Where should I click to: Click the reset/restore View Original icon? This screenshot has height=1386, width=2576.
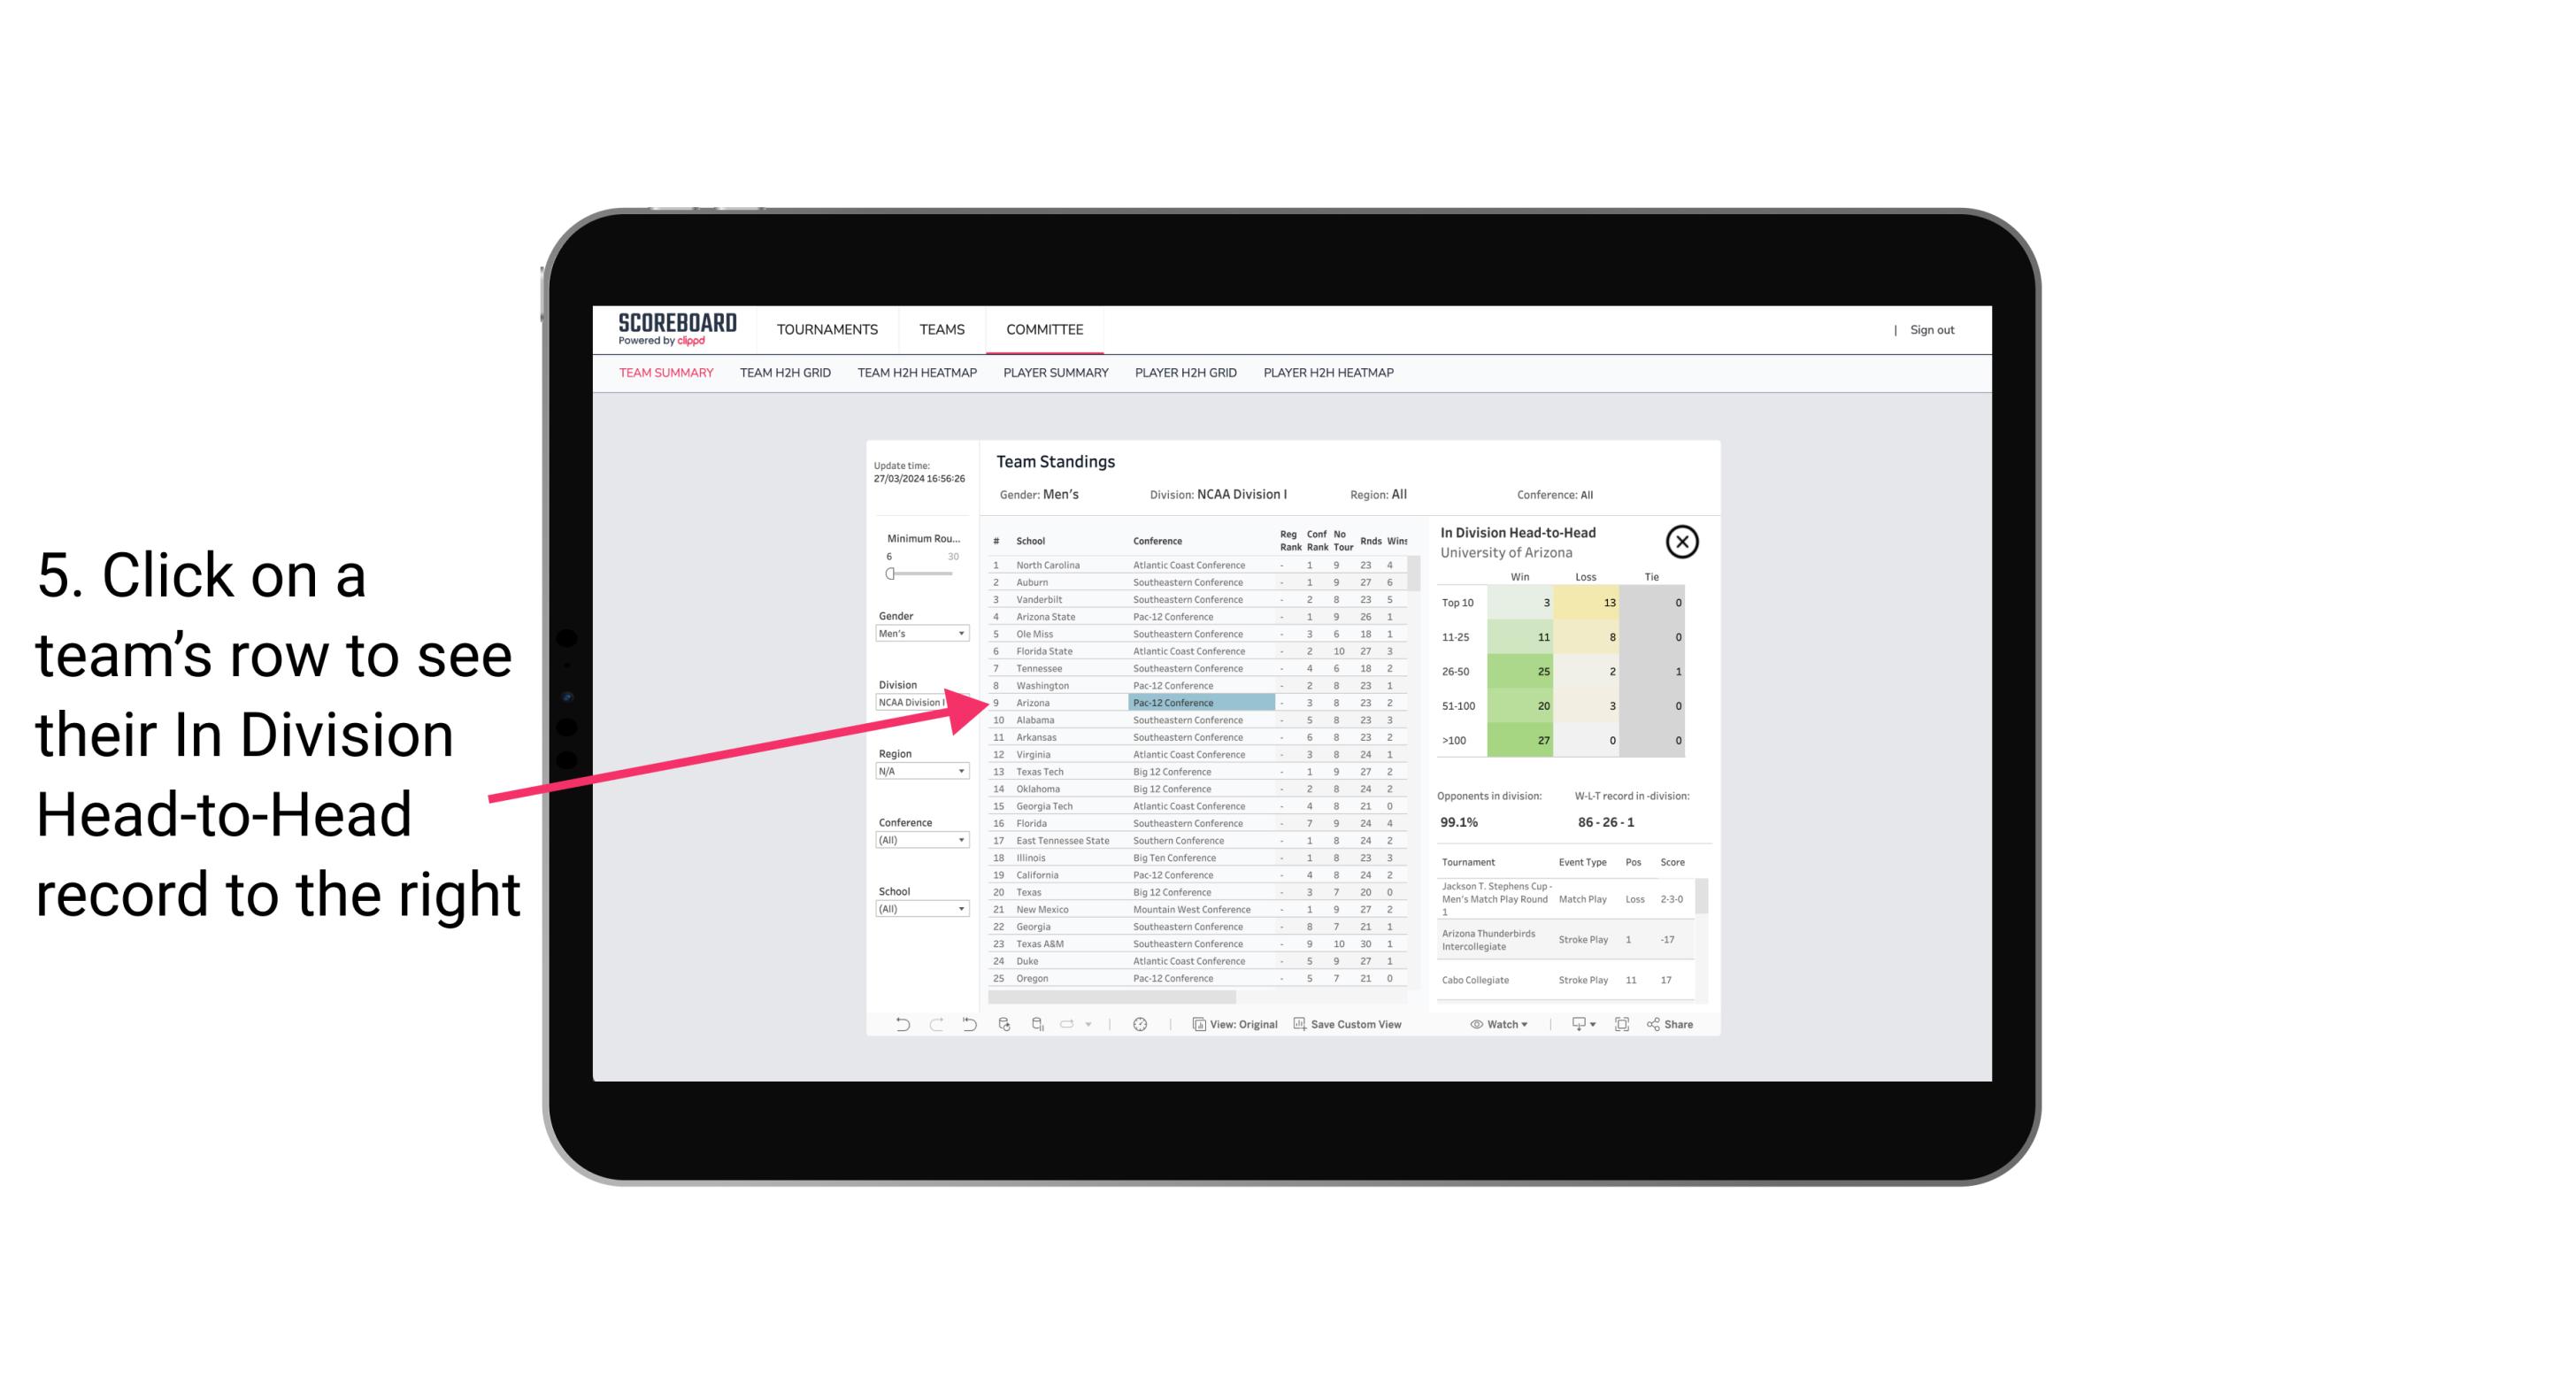[x=1196, y=1024]
